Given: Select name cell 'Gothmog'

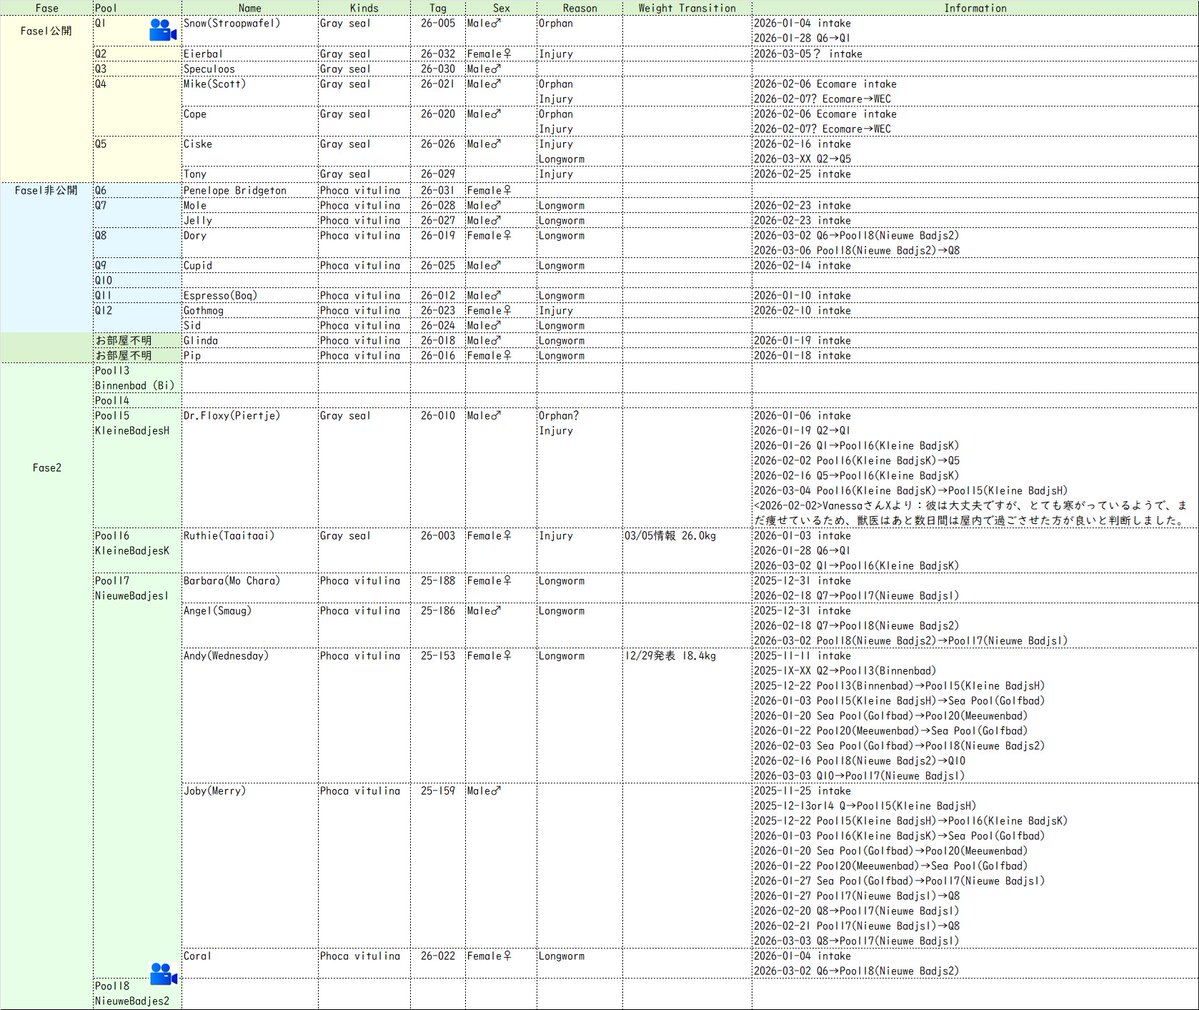Looking at the screenshot, I should pyautogui.click(x=250, y=310).
